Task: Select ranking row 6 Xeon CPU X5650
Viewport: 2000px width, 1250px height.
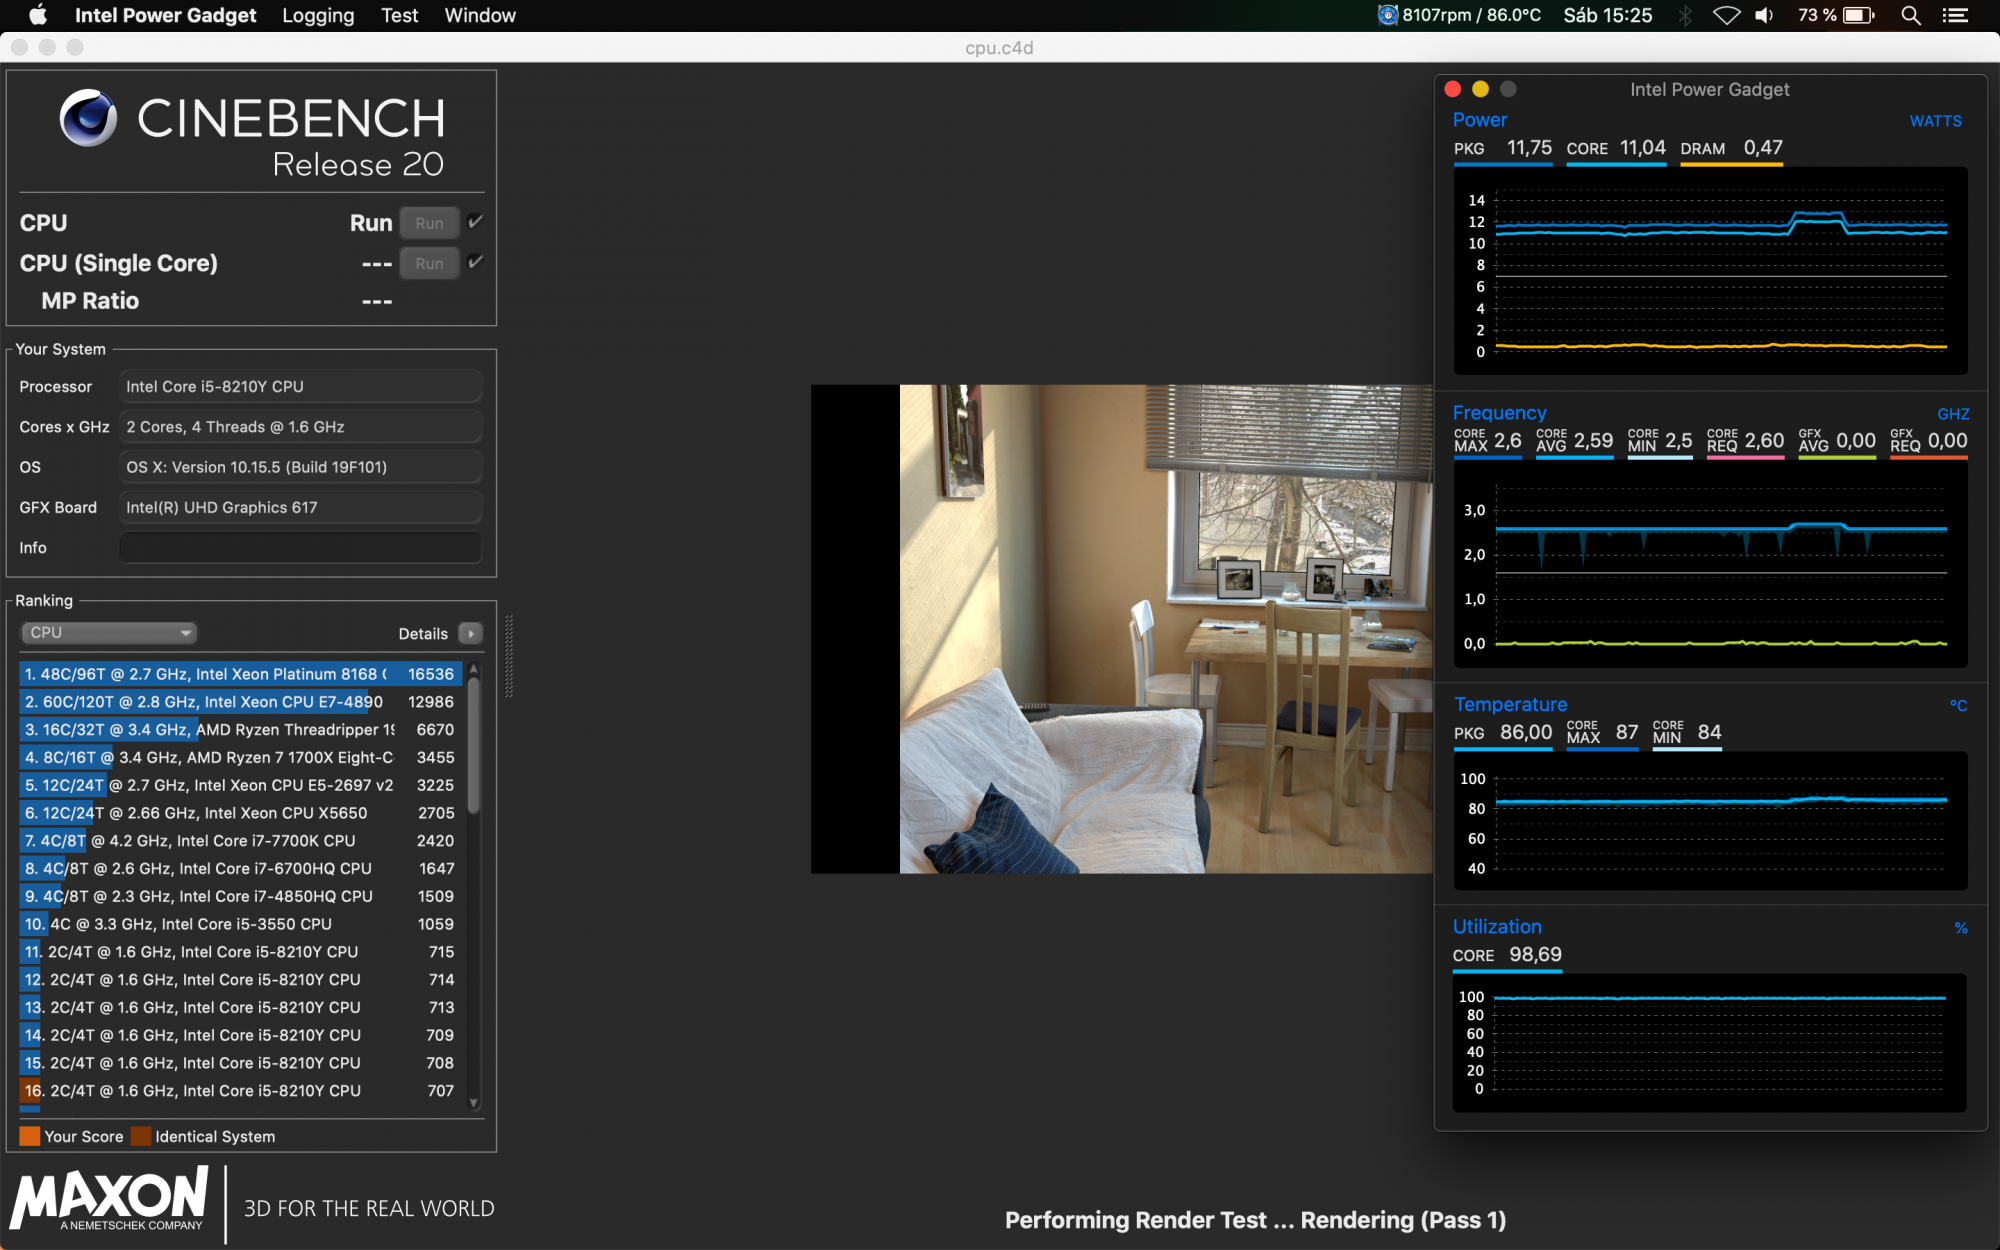Action: point(240,813)
